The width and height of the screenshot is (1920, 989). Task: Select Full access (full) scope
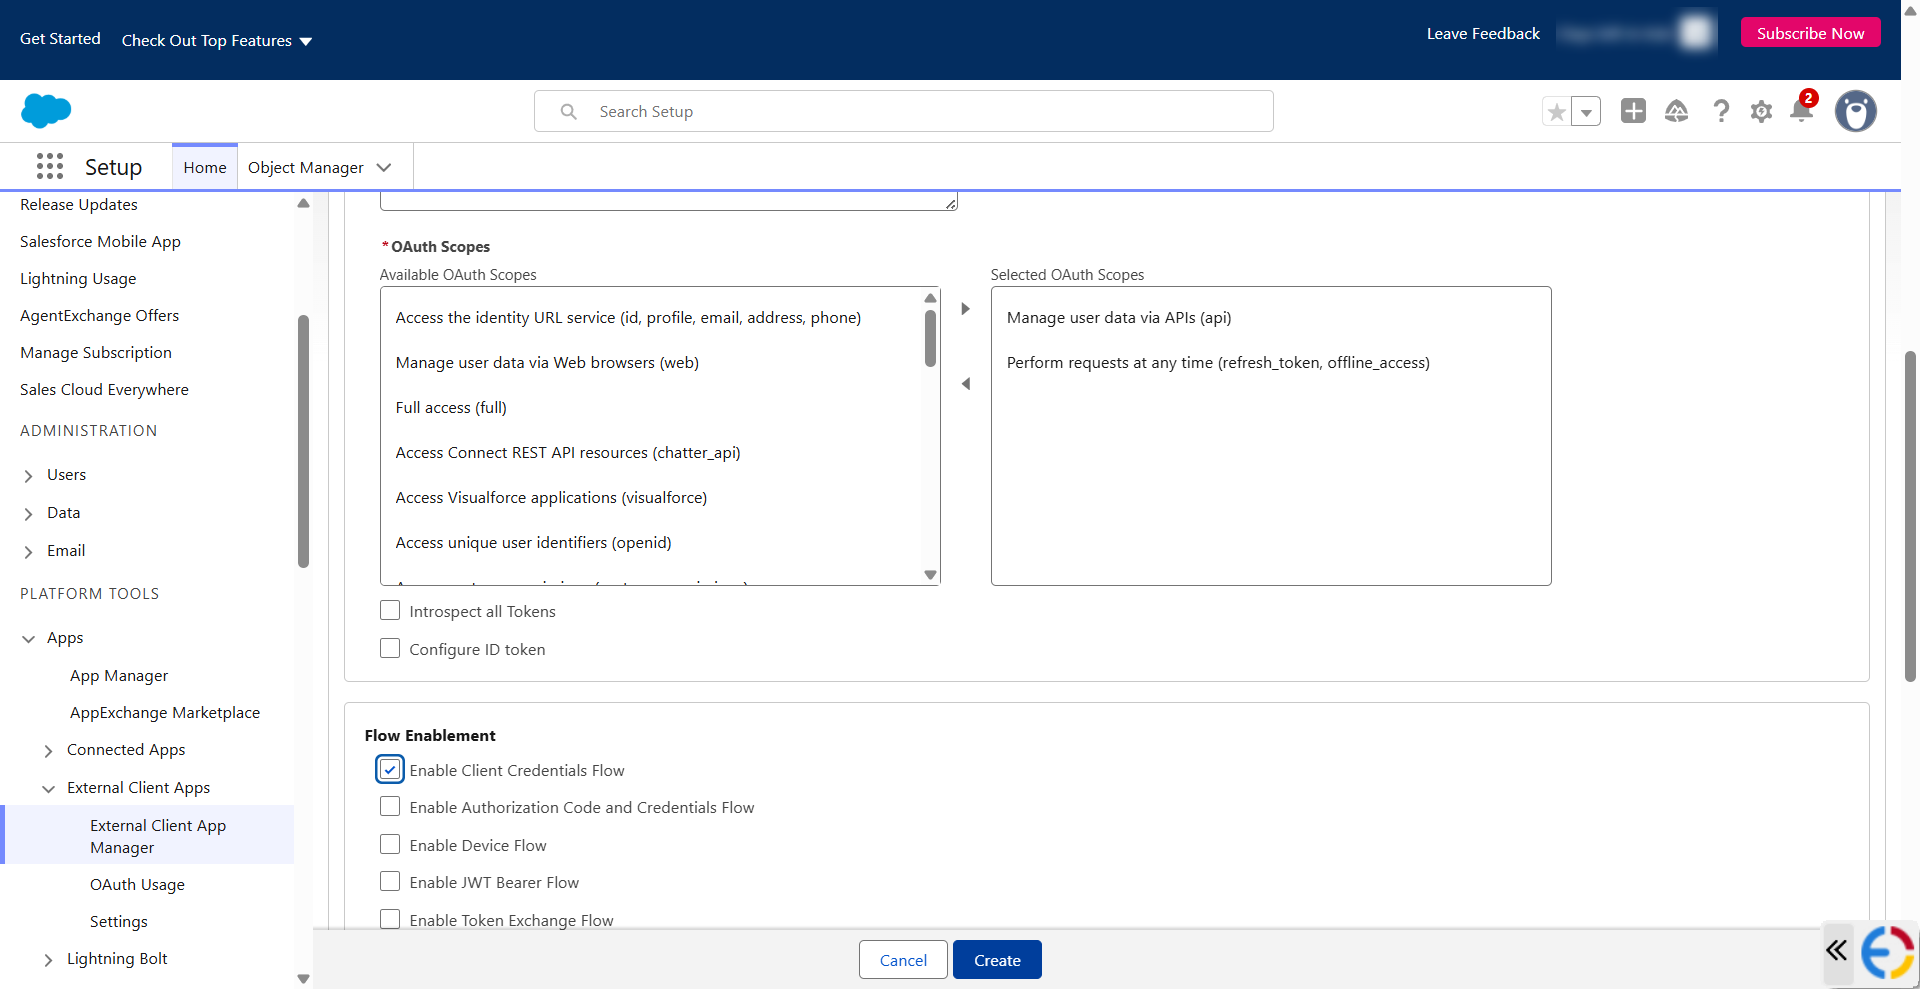point(451,408)
